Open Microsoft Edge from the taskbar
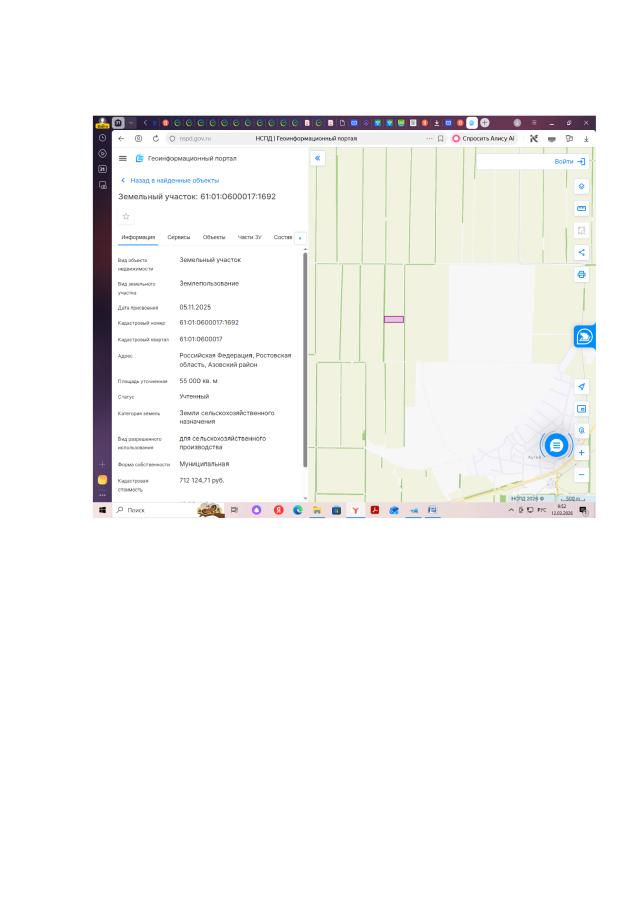The height and width of the screenshot is (905, 640). click(x=298, y=510)
